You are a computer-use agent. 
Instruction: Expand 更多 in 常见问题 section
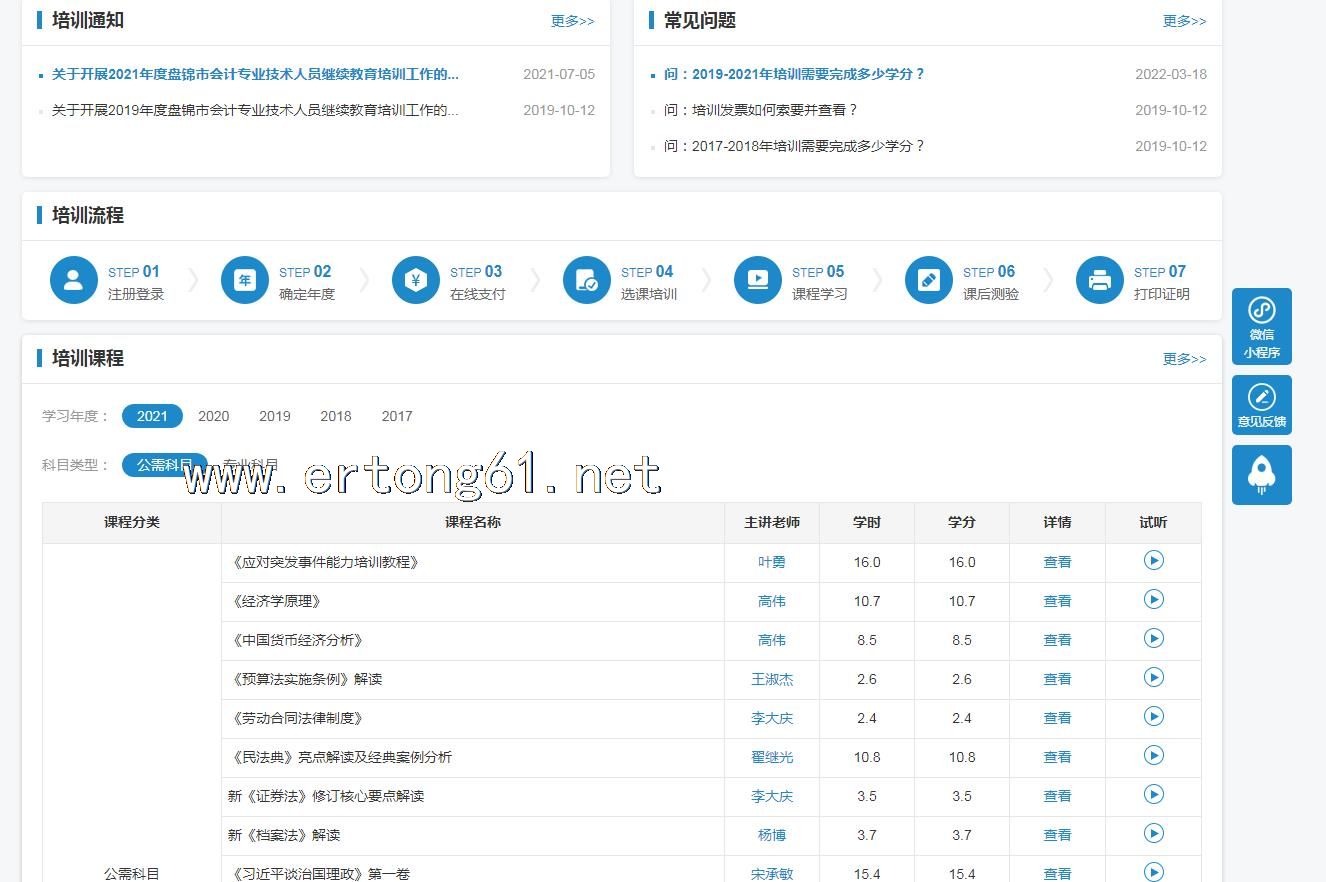[x=1184, y=21]
